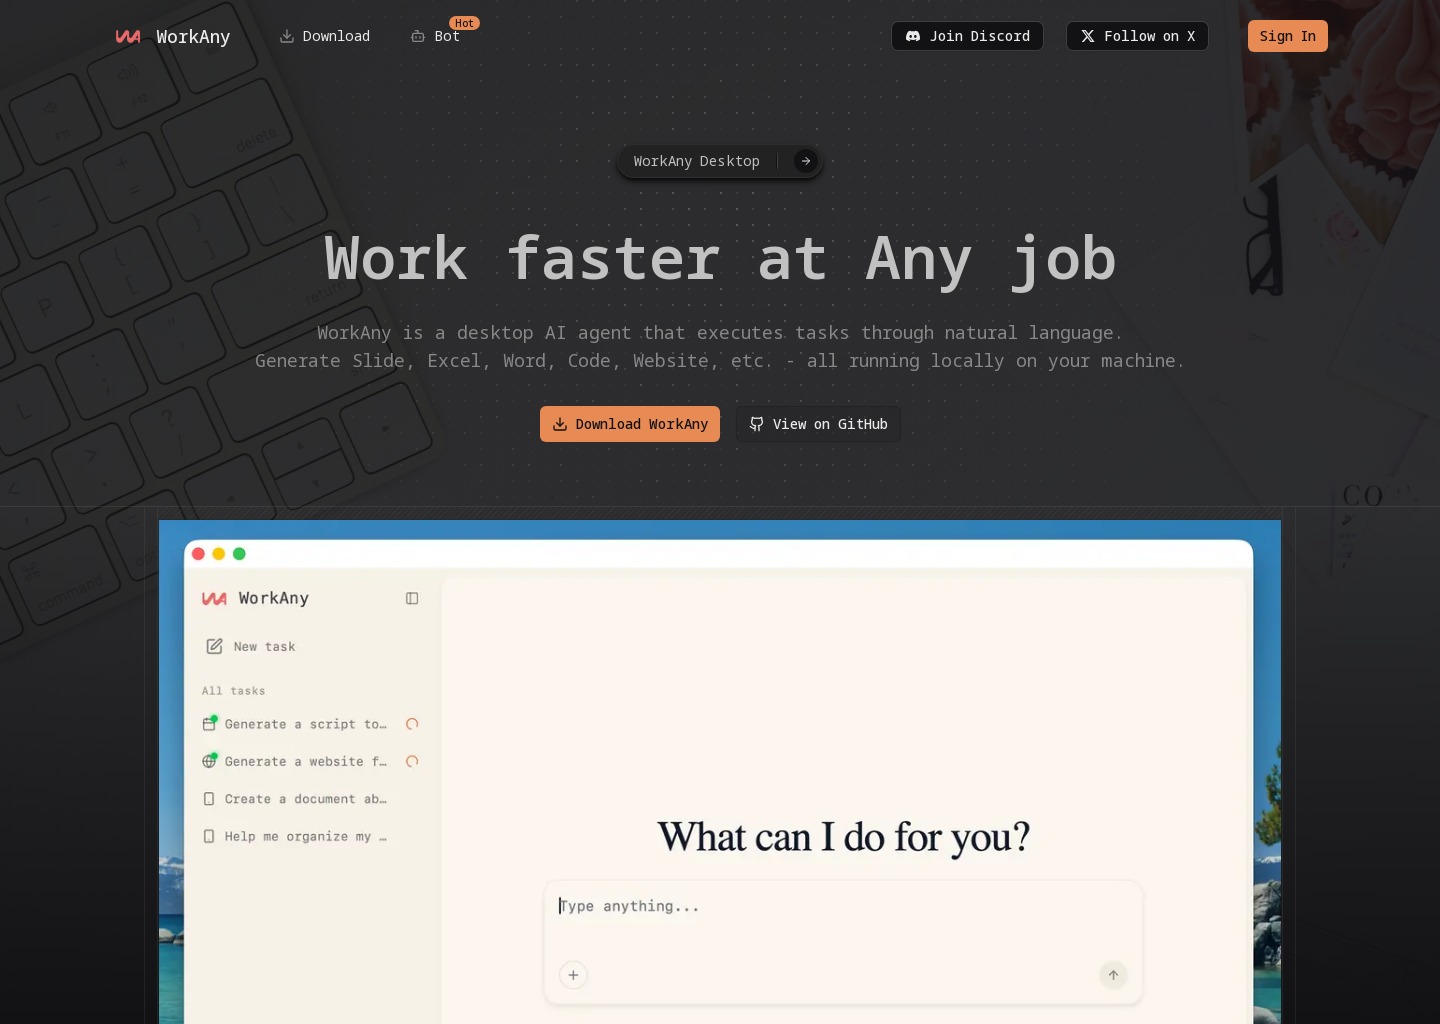Click the "What can I do for you?" heading
This screenshot has height=1024, width=1440.
[x=843, y=837]
